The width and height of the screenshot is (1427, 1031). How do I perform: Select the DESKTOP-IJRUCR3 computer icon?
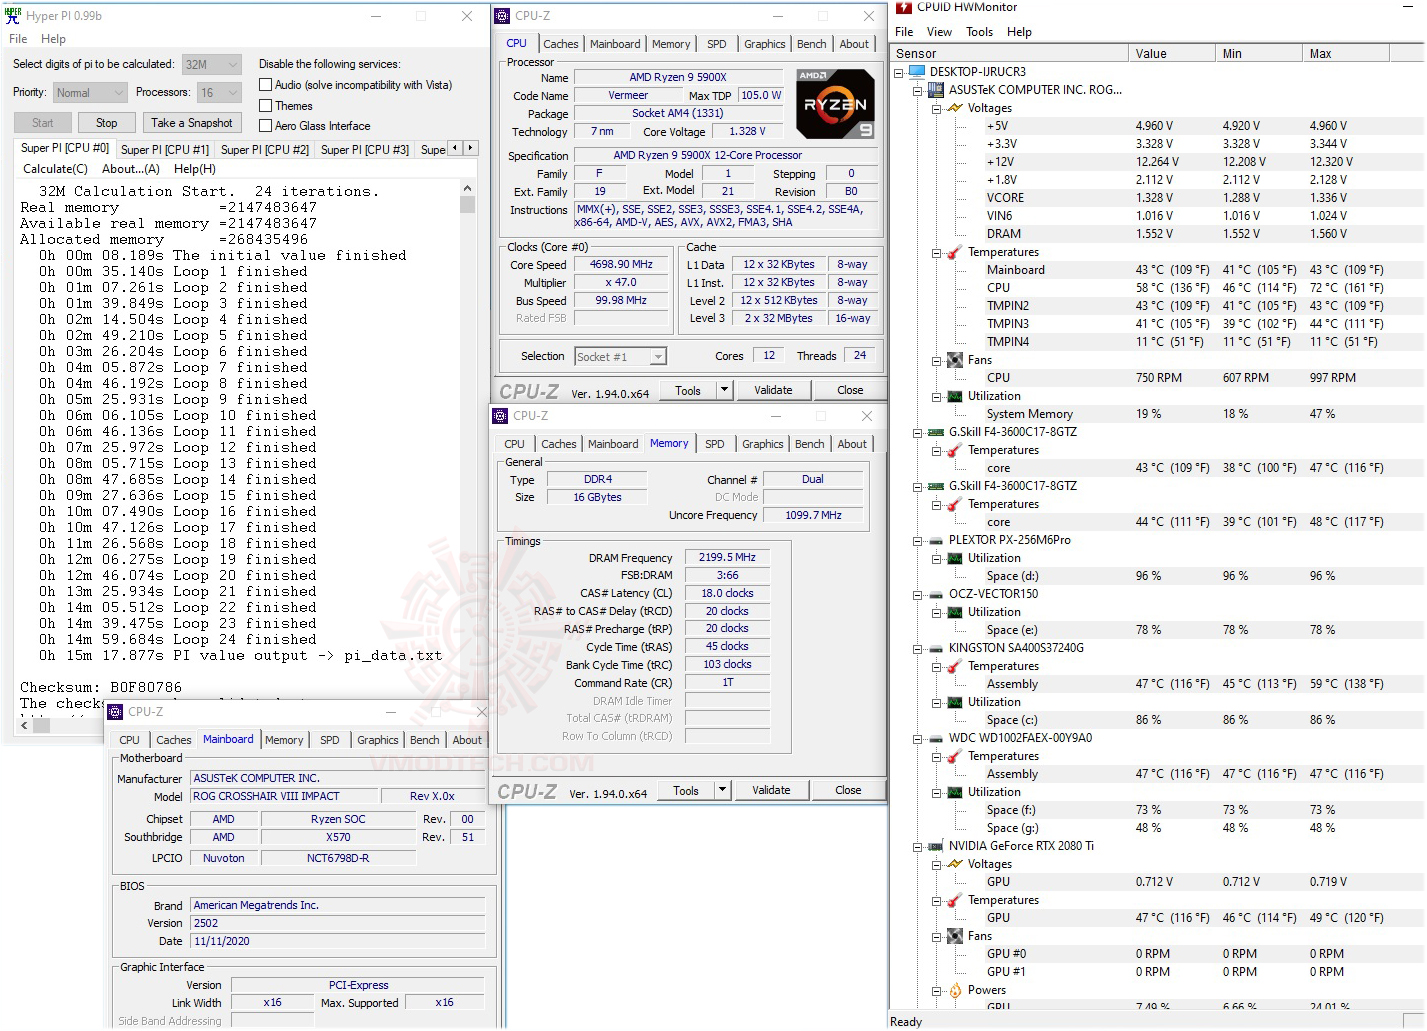click(x=916, y=72)
